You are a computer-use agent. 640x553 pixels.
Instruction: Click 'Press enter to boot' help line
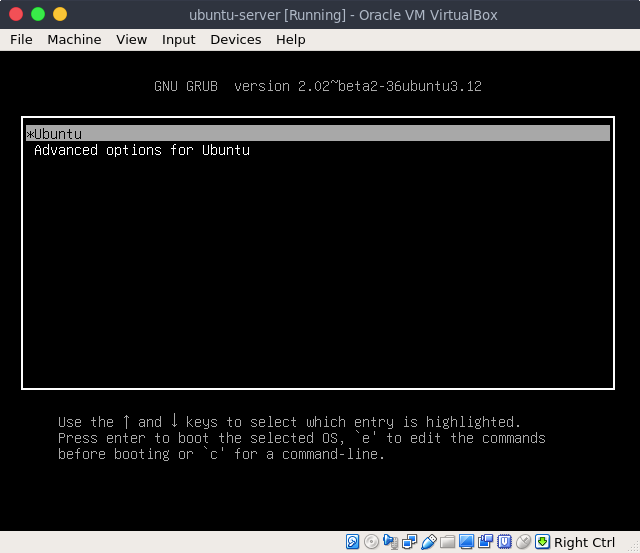tap(302, 438)
